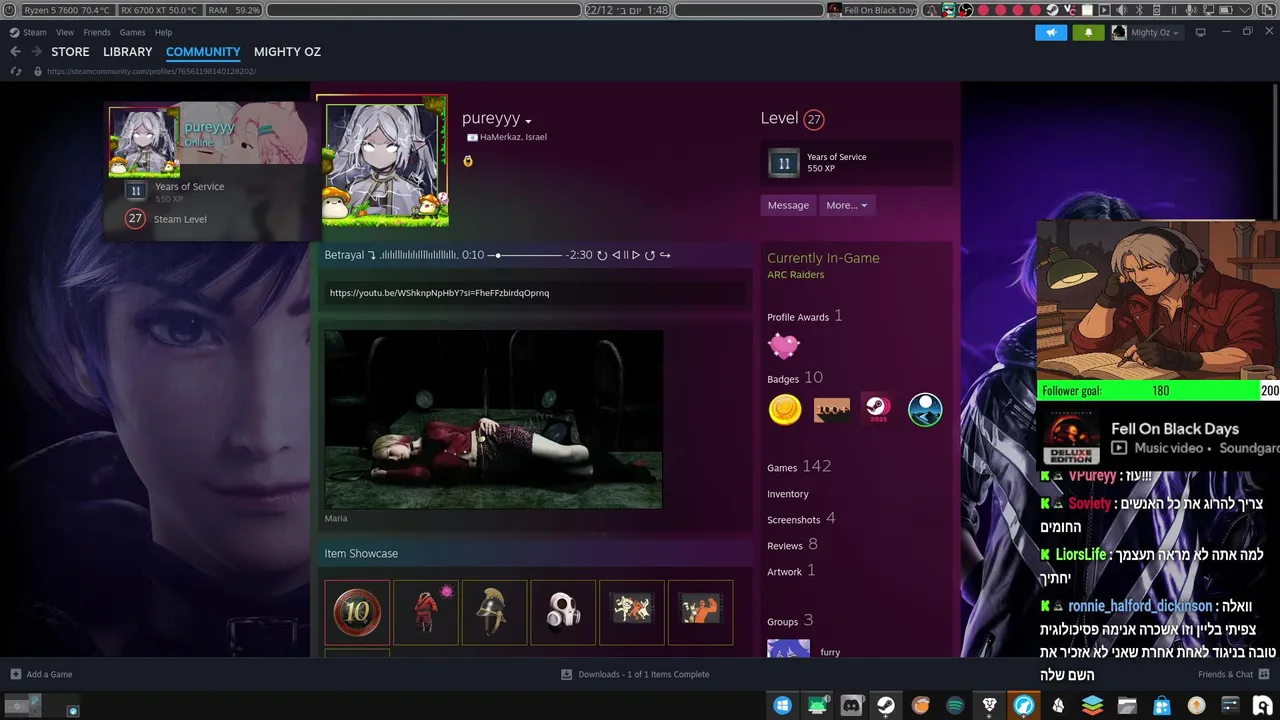Open the file manager from the taskbar
The image size is (1280, 720).
pyautogui.click(x=1127, y=706)
